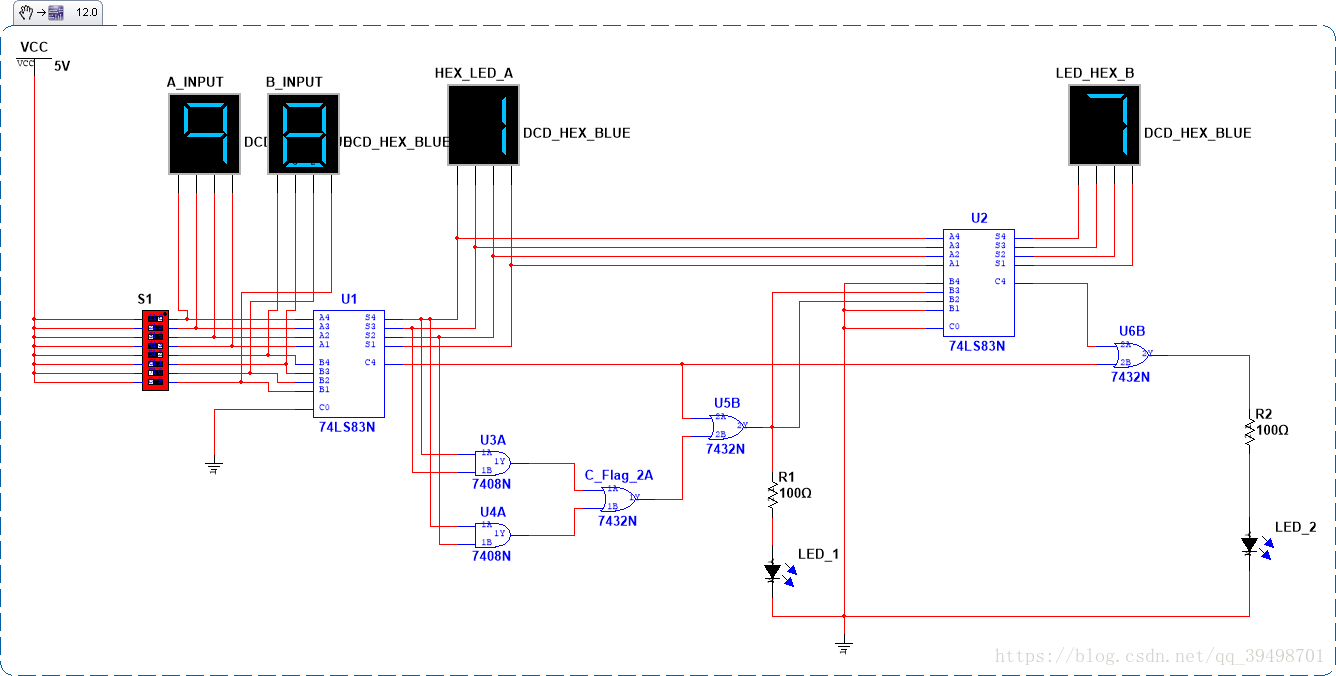Select the U5B OR gate symbol
The image size is (1336, 676).
[x=728, y=427]
